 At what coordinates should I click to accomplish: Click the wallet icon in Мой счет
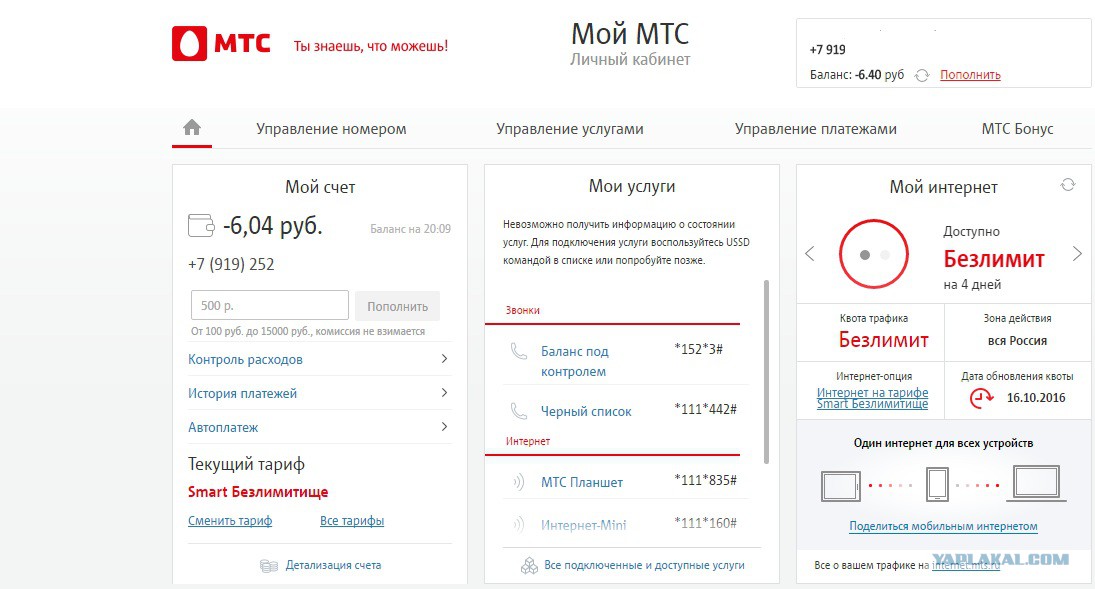click(201, 226)
